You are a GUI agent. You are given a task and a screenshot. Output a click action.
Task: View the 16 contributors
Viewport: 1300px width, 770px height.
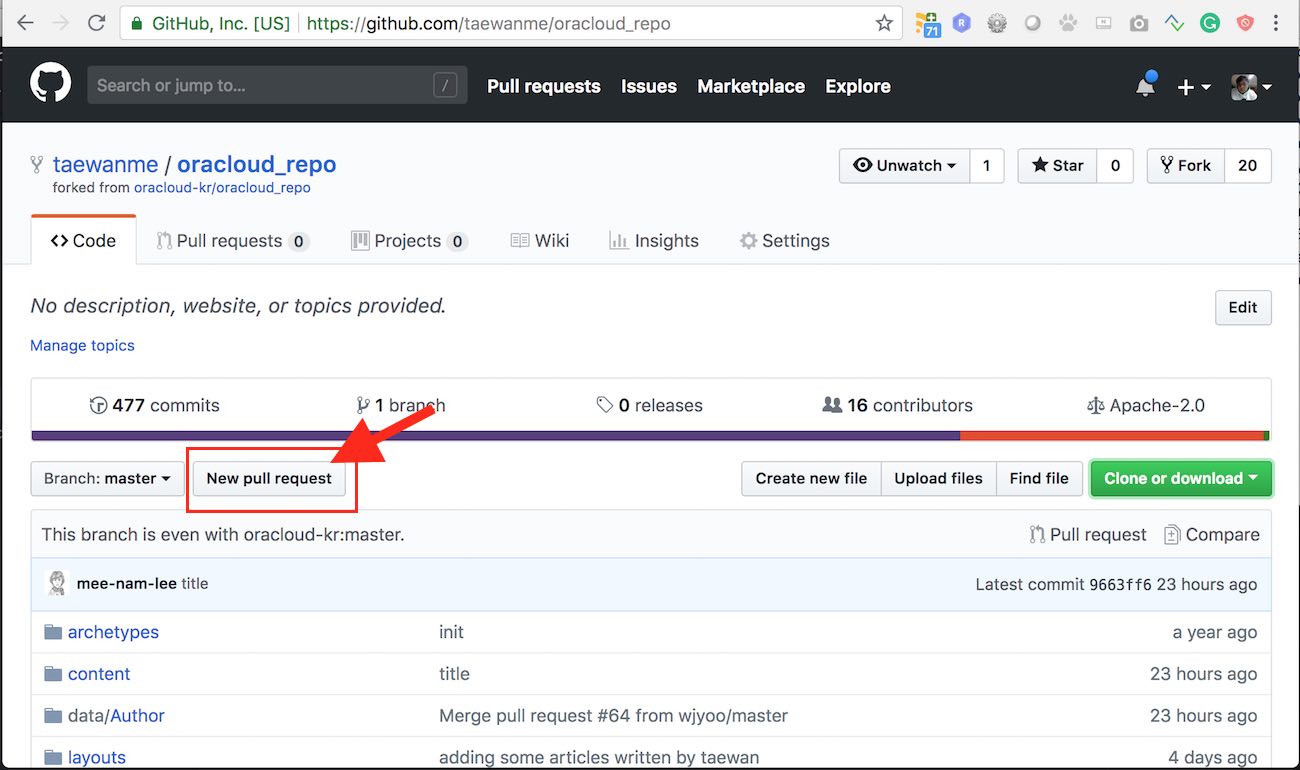pos(897,405)
